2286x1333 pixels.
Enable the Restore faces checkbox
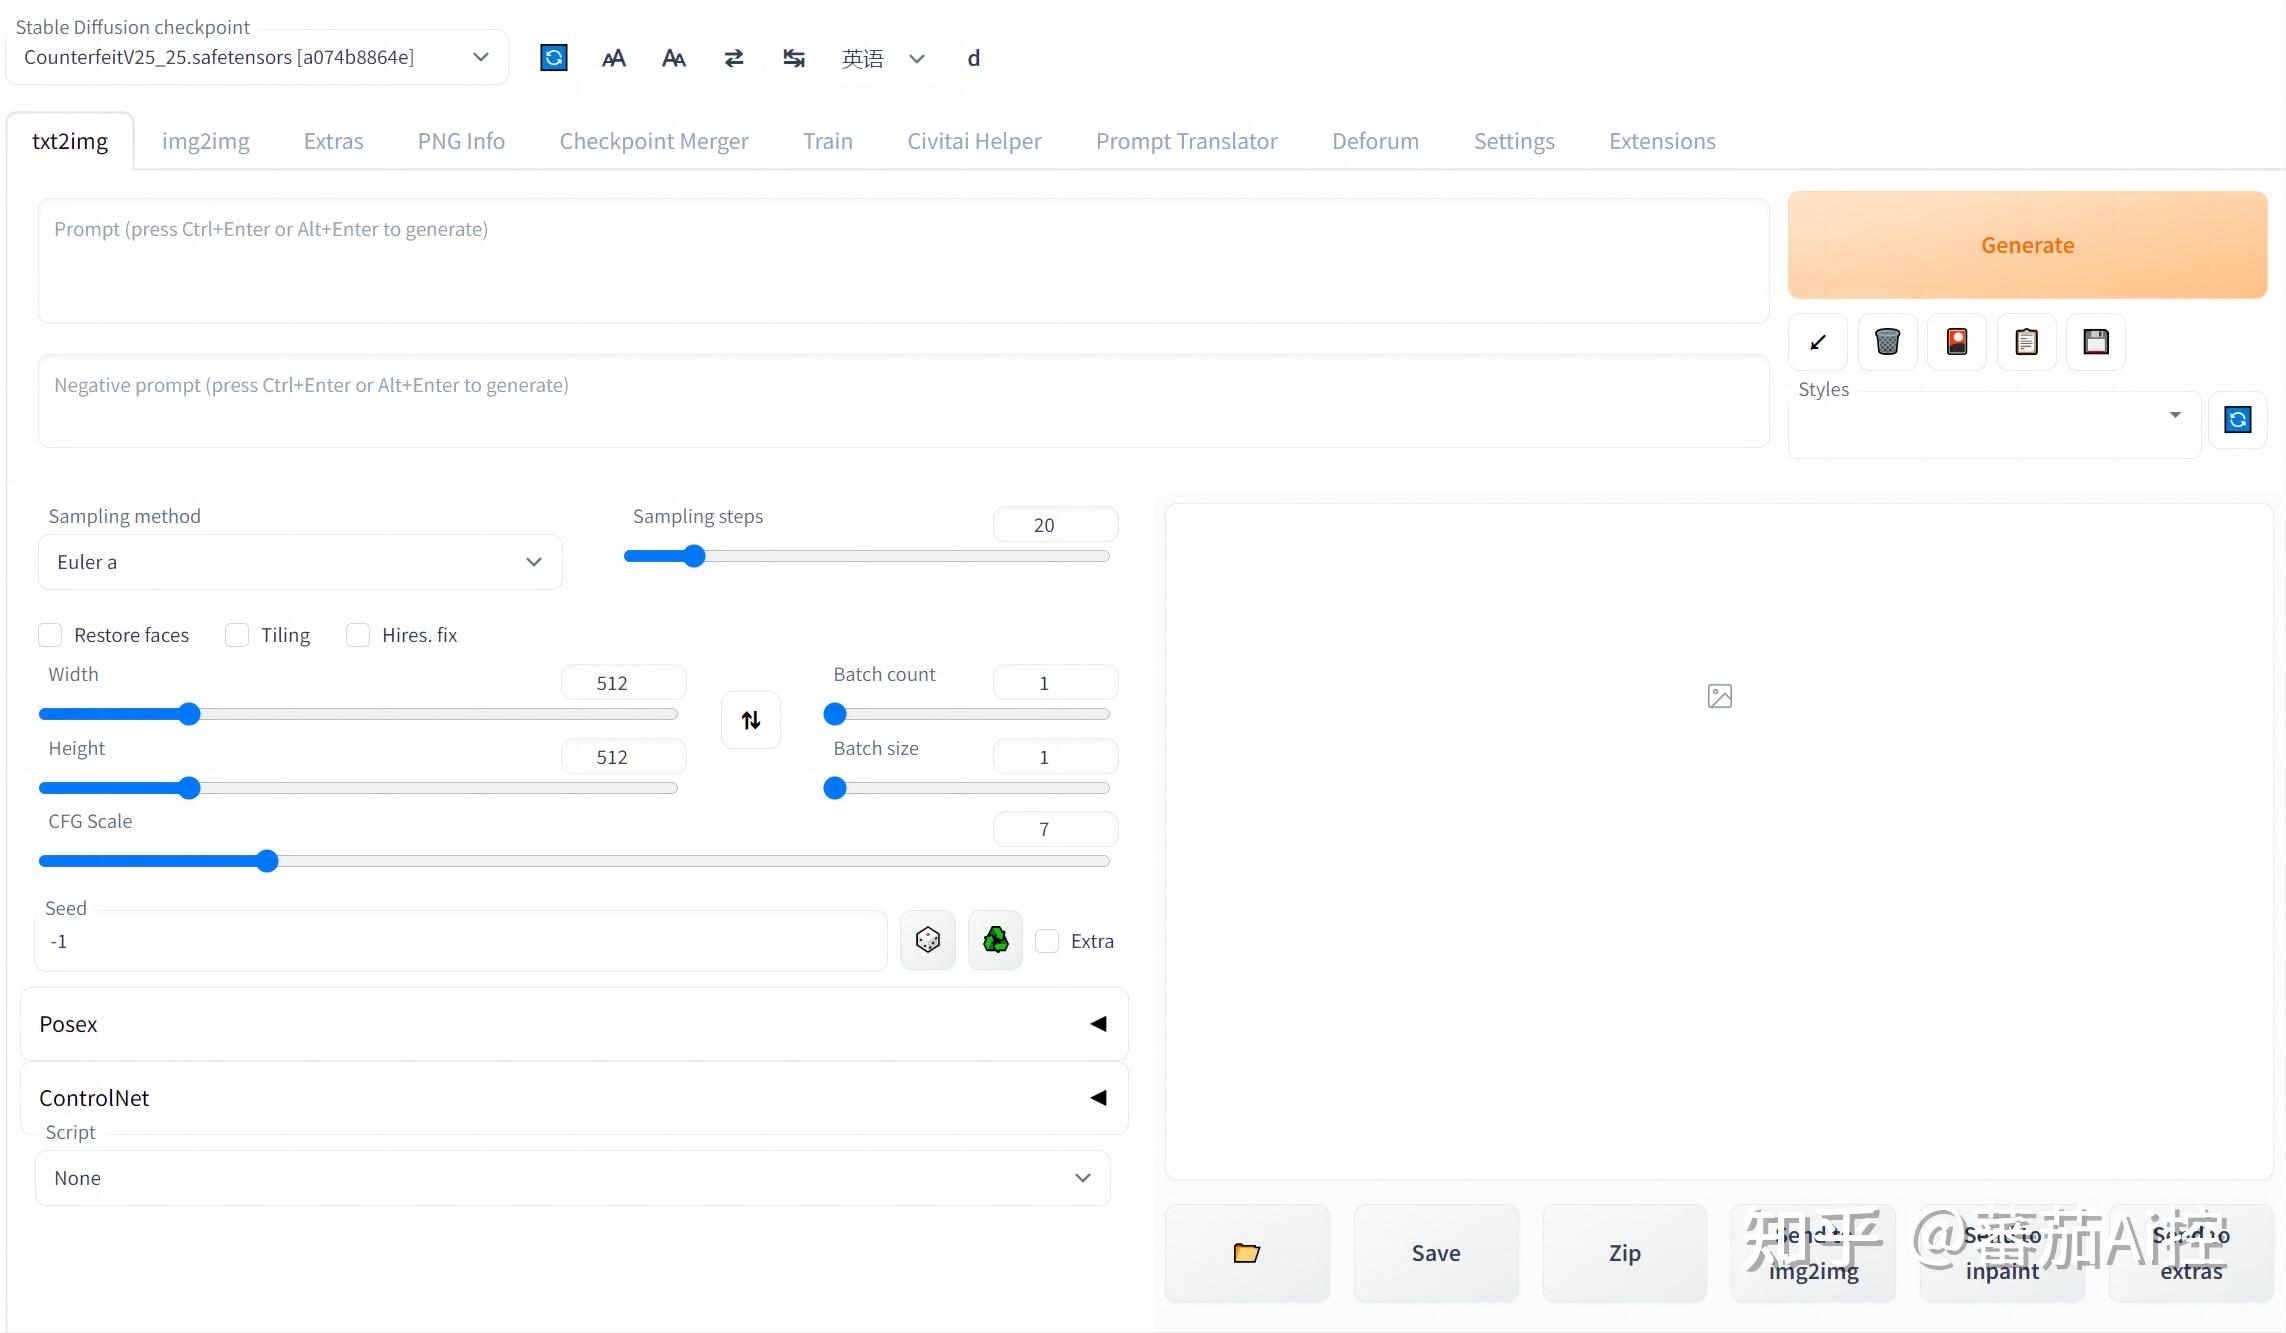pos(51,635)
